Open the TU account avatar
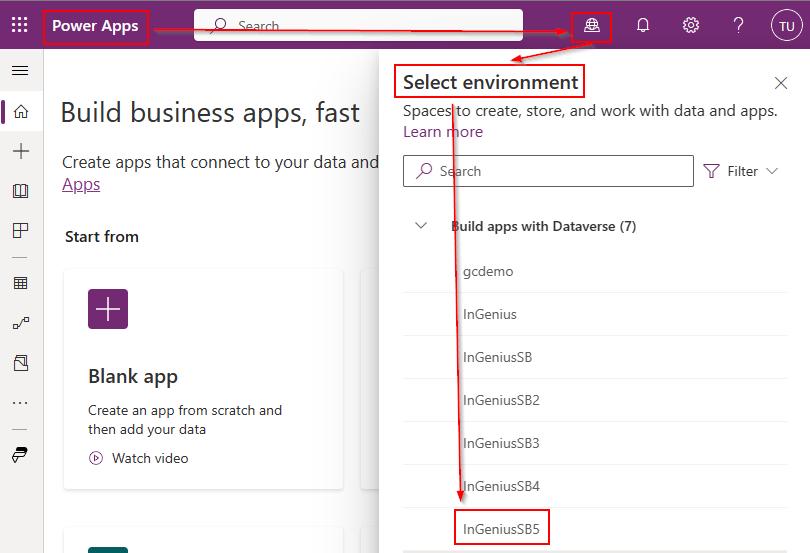This screenshot has width=810, height=553. (786, 26)
